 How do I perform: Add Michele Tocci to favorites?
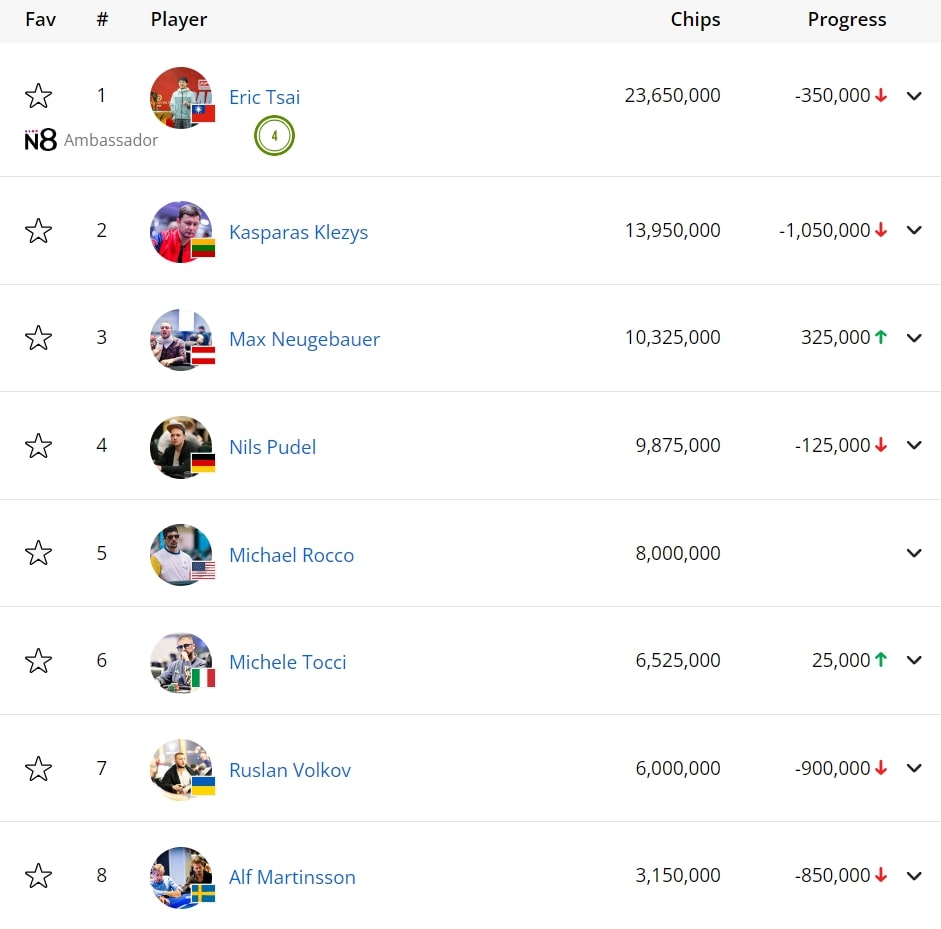click(38, 661)
